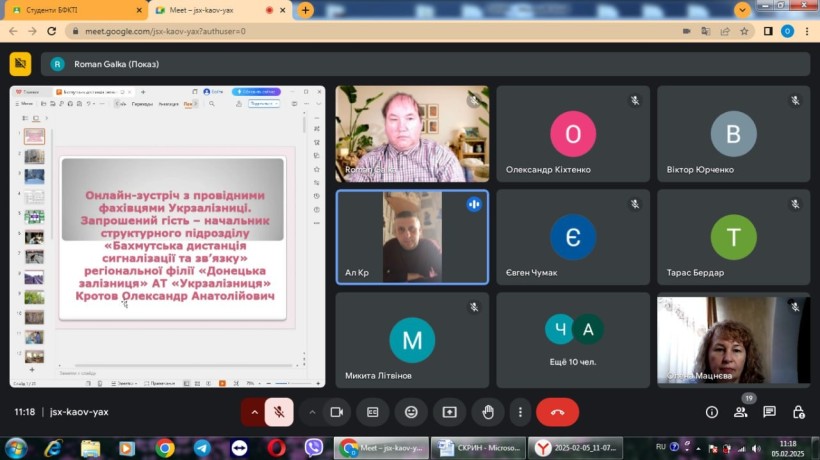Select Олена Мацнєва video tile

point(734,340)
